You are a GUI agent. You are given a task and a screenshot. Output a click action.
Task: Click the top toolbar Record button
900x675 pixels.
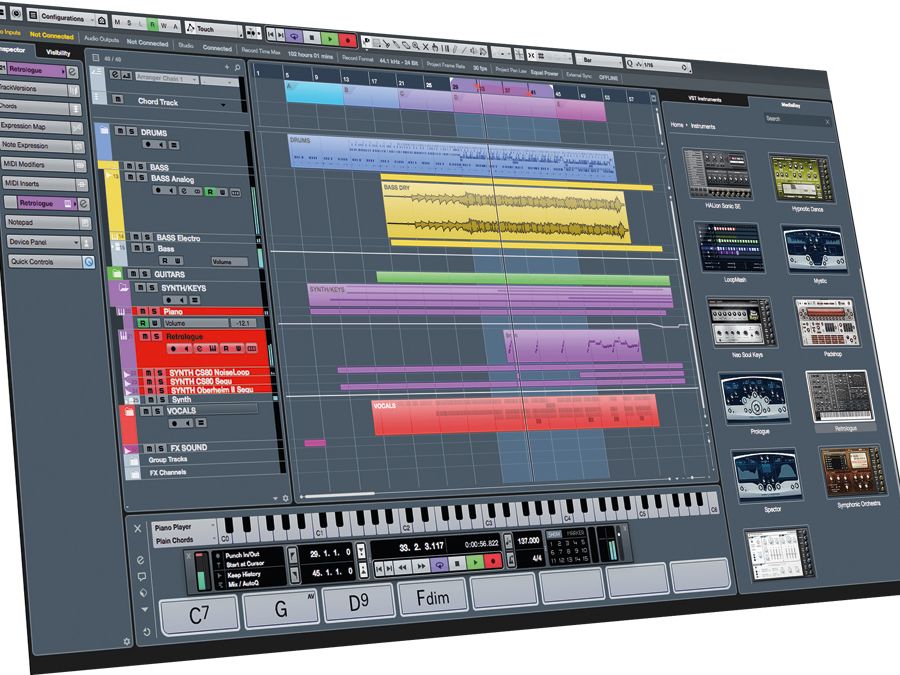tap(348, 40)
